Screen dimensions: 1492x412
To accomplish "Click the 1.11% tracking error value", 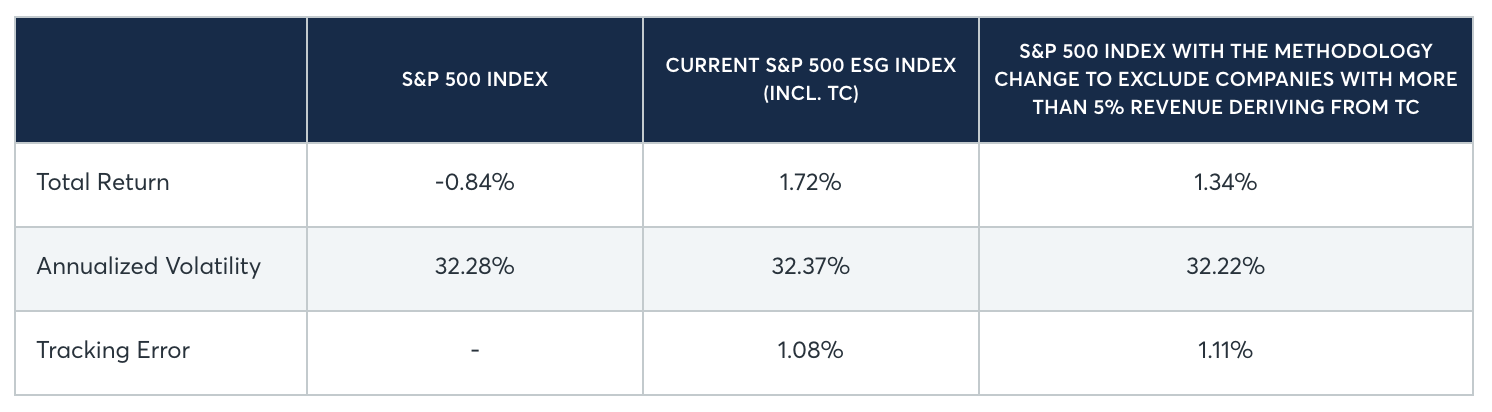I will [1225, 350].
